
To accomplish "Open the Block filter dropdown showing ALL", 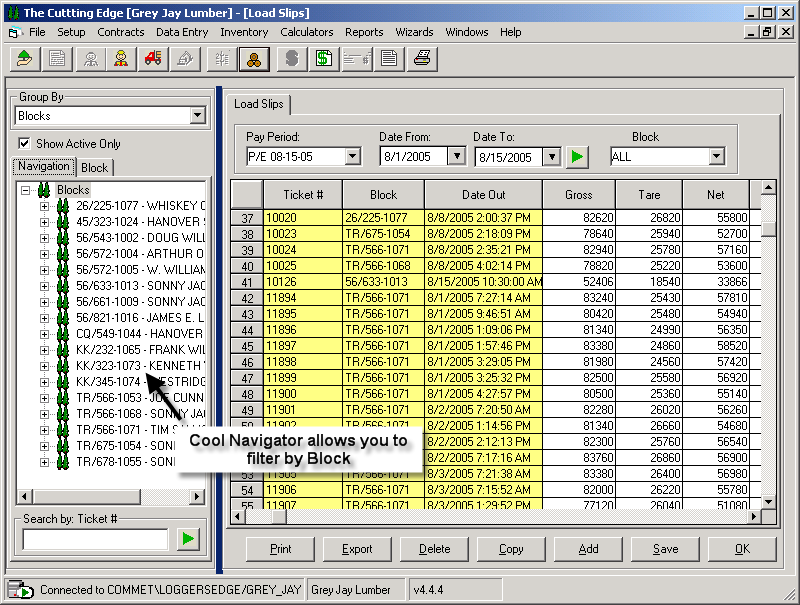I will click(x=716, y=157).
